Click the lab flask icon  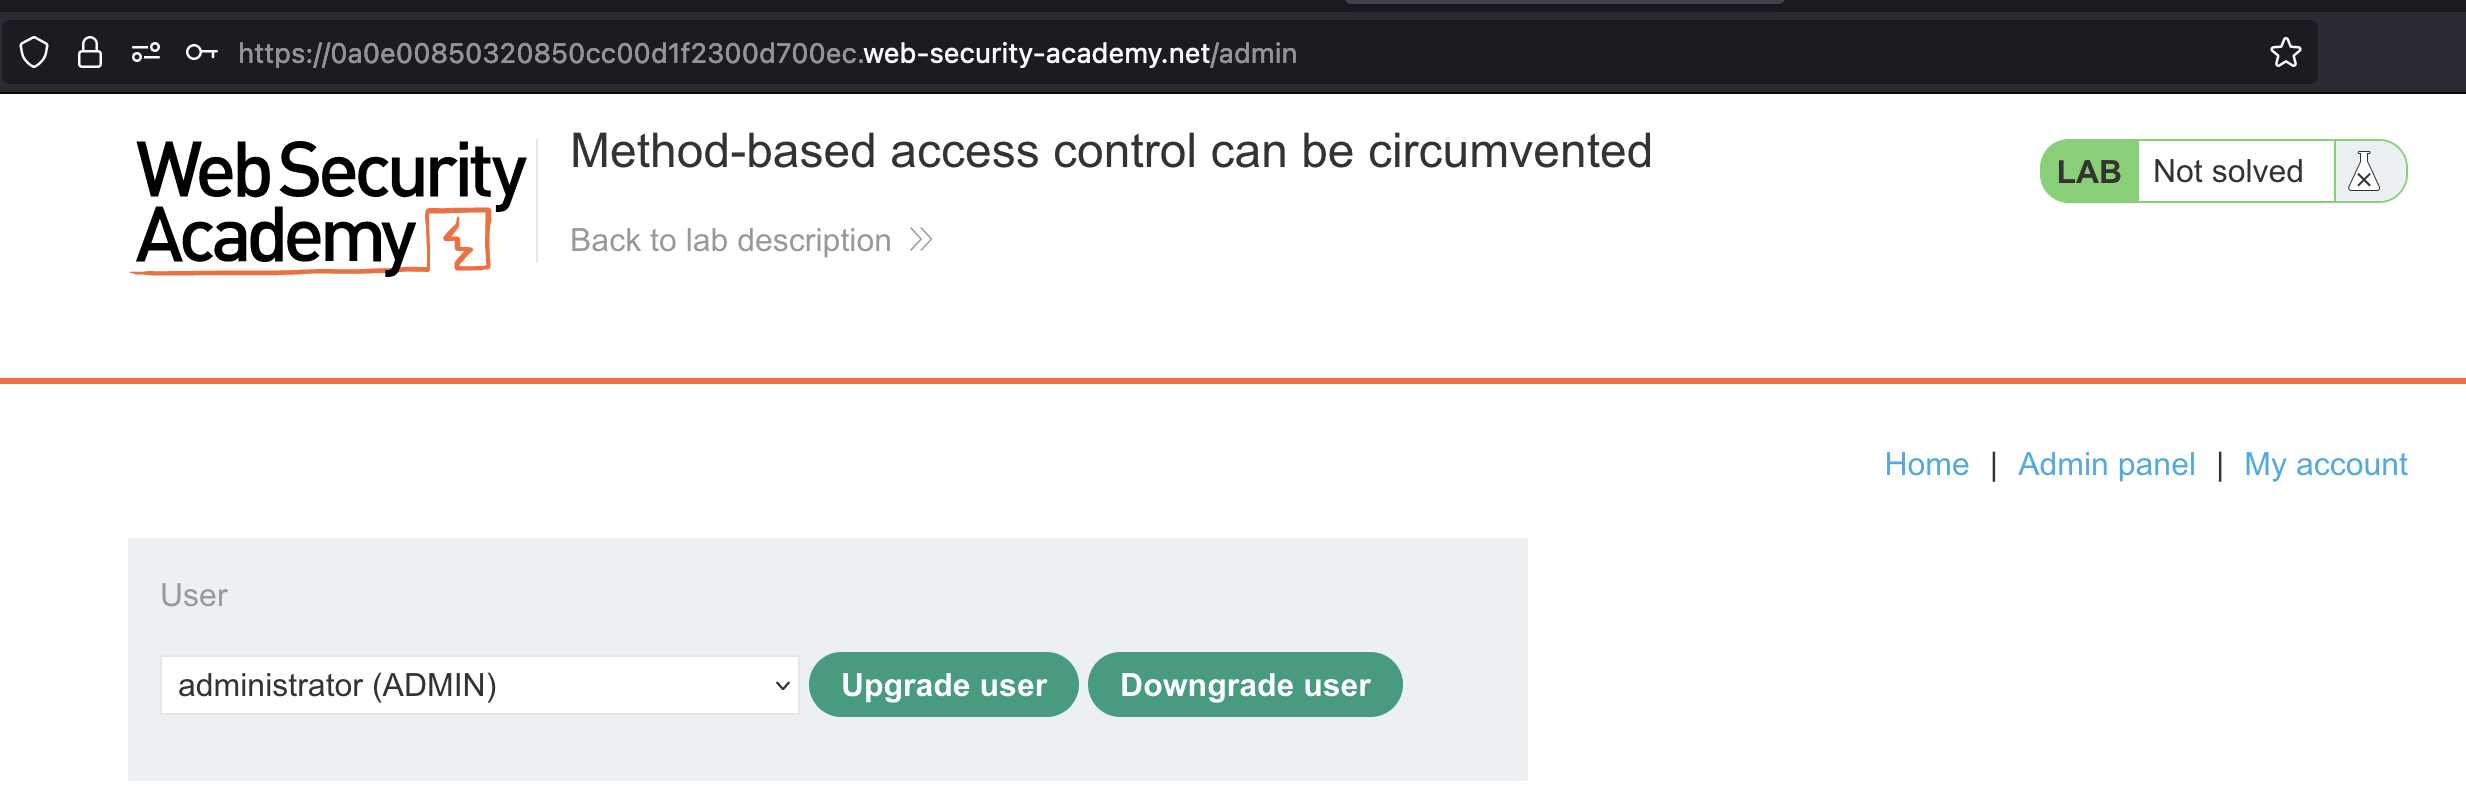coord(2364,172)
